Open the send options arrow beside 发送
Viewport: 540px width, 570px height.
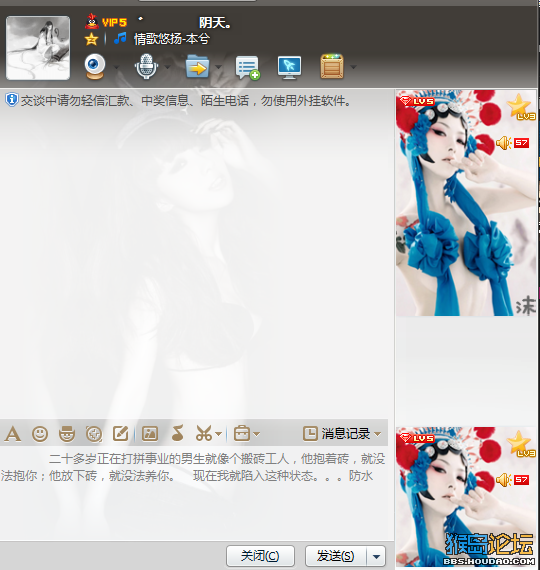pos(376,556)
